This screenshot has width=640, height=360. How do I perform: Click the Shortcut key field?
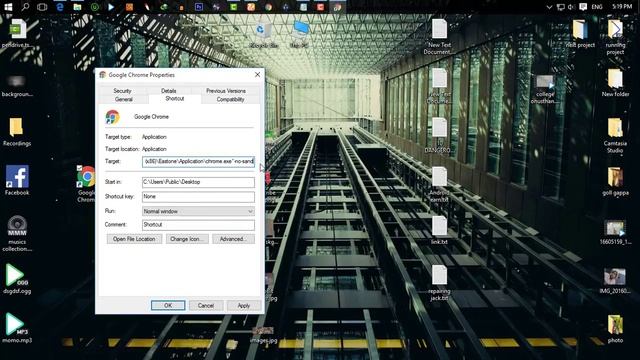point(198,197)
